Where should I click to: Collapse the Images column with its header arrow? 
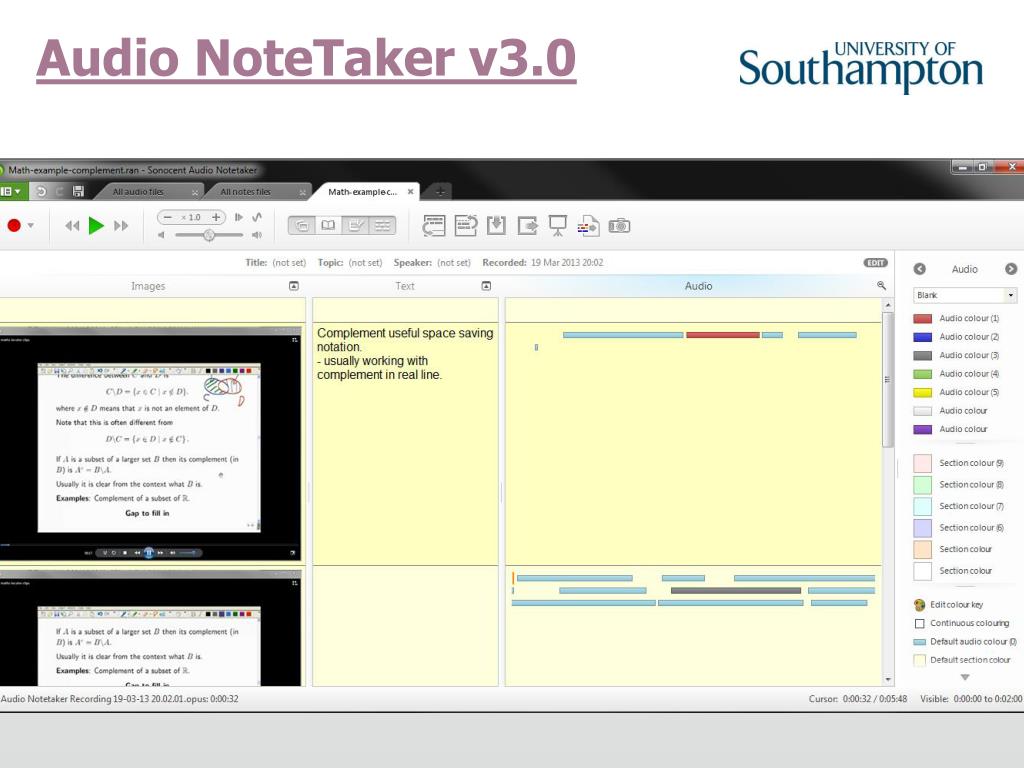coord(294,286)
